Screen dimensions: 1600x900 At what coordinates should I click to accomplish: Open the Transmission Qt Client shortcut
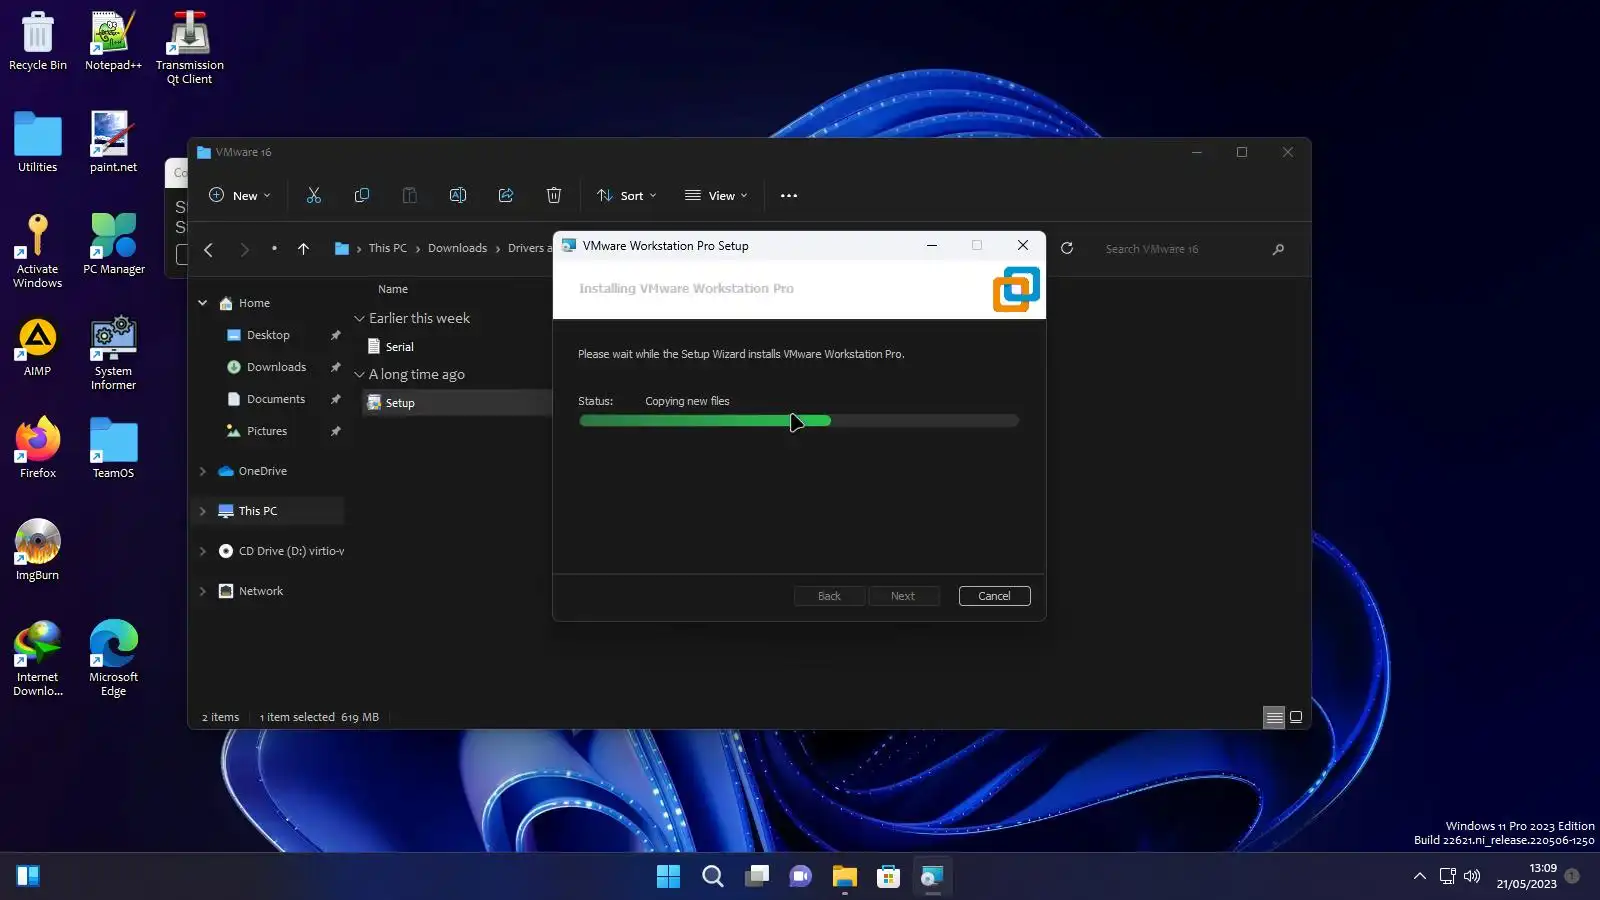click(189, 47)
